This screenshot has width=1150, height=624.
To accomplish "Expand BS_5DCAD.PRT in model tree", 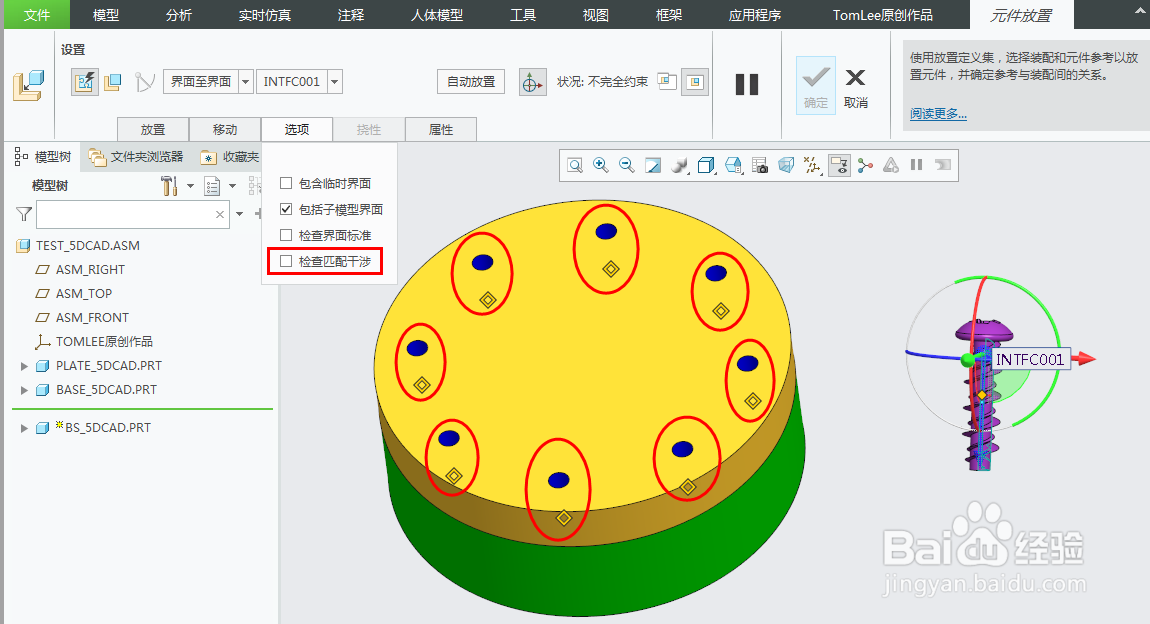I will (x=24, y=428).
